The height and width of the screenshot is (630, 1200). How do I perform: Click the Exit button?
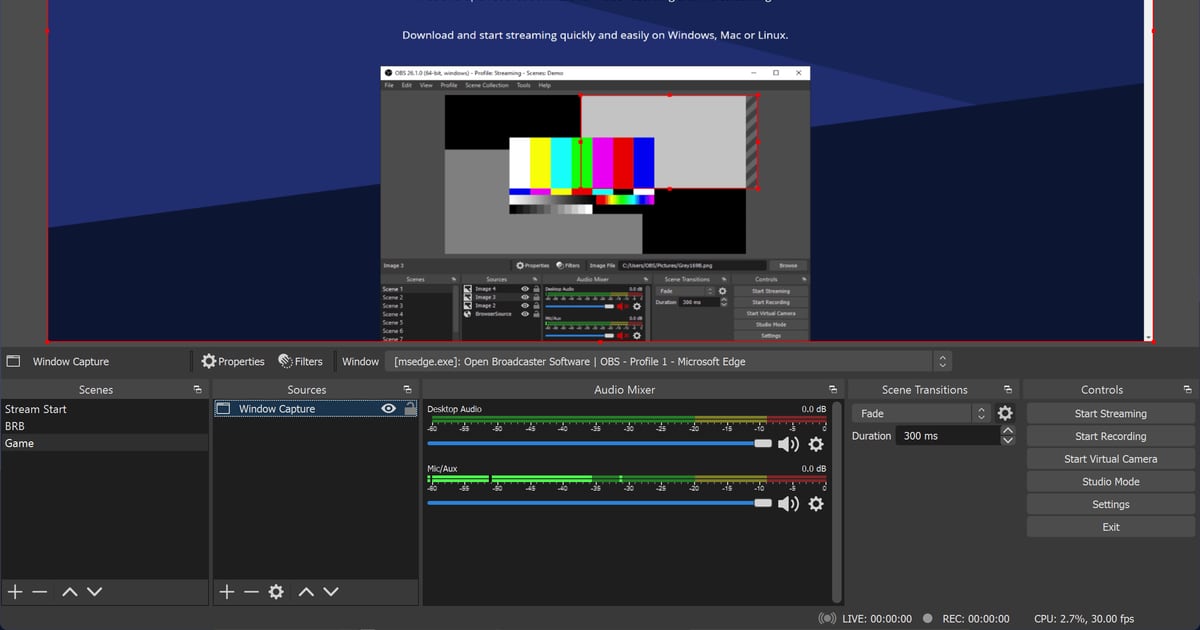click(1110, 527)
